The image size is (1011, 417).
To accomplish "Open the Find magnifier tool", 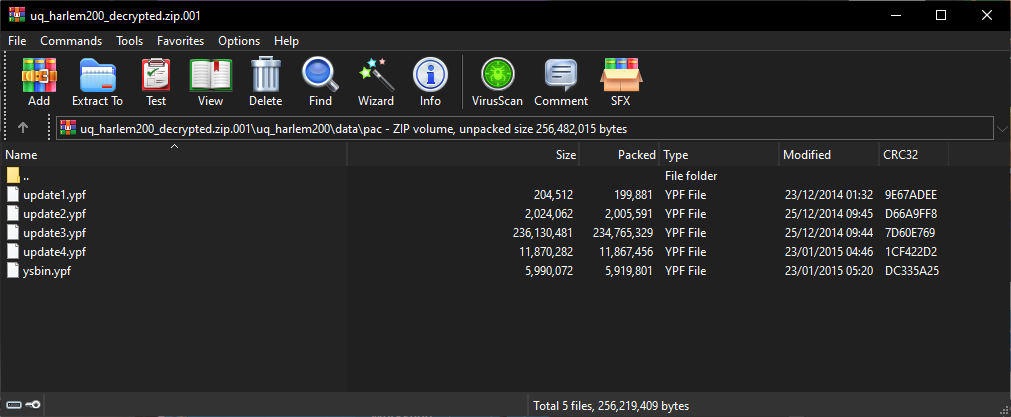I will 320,82.
